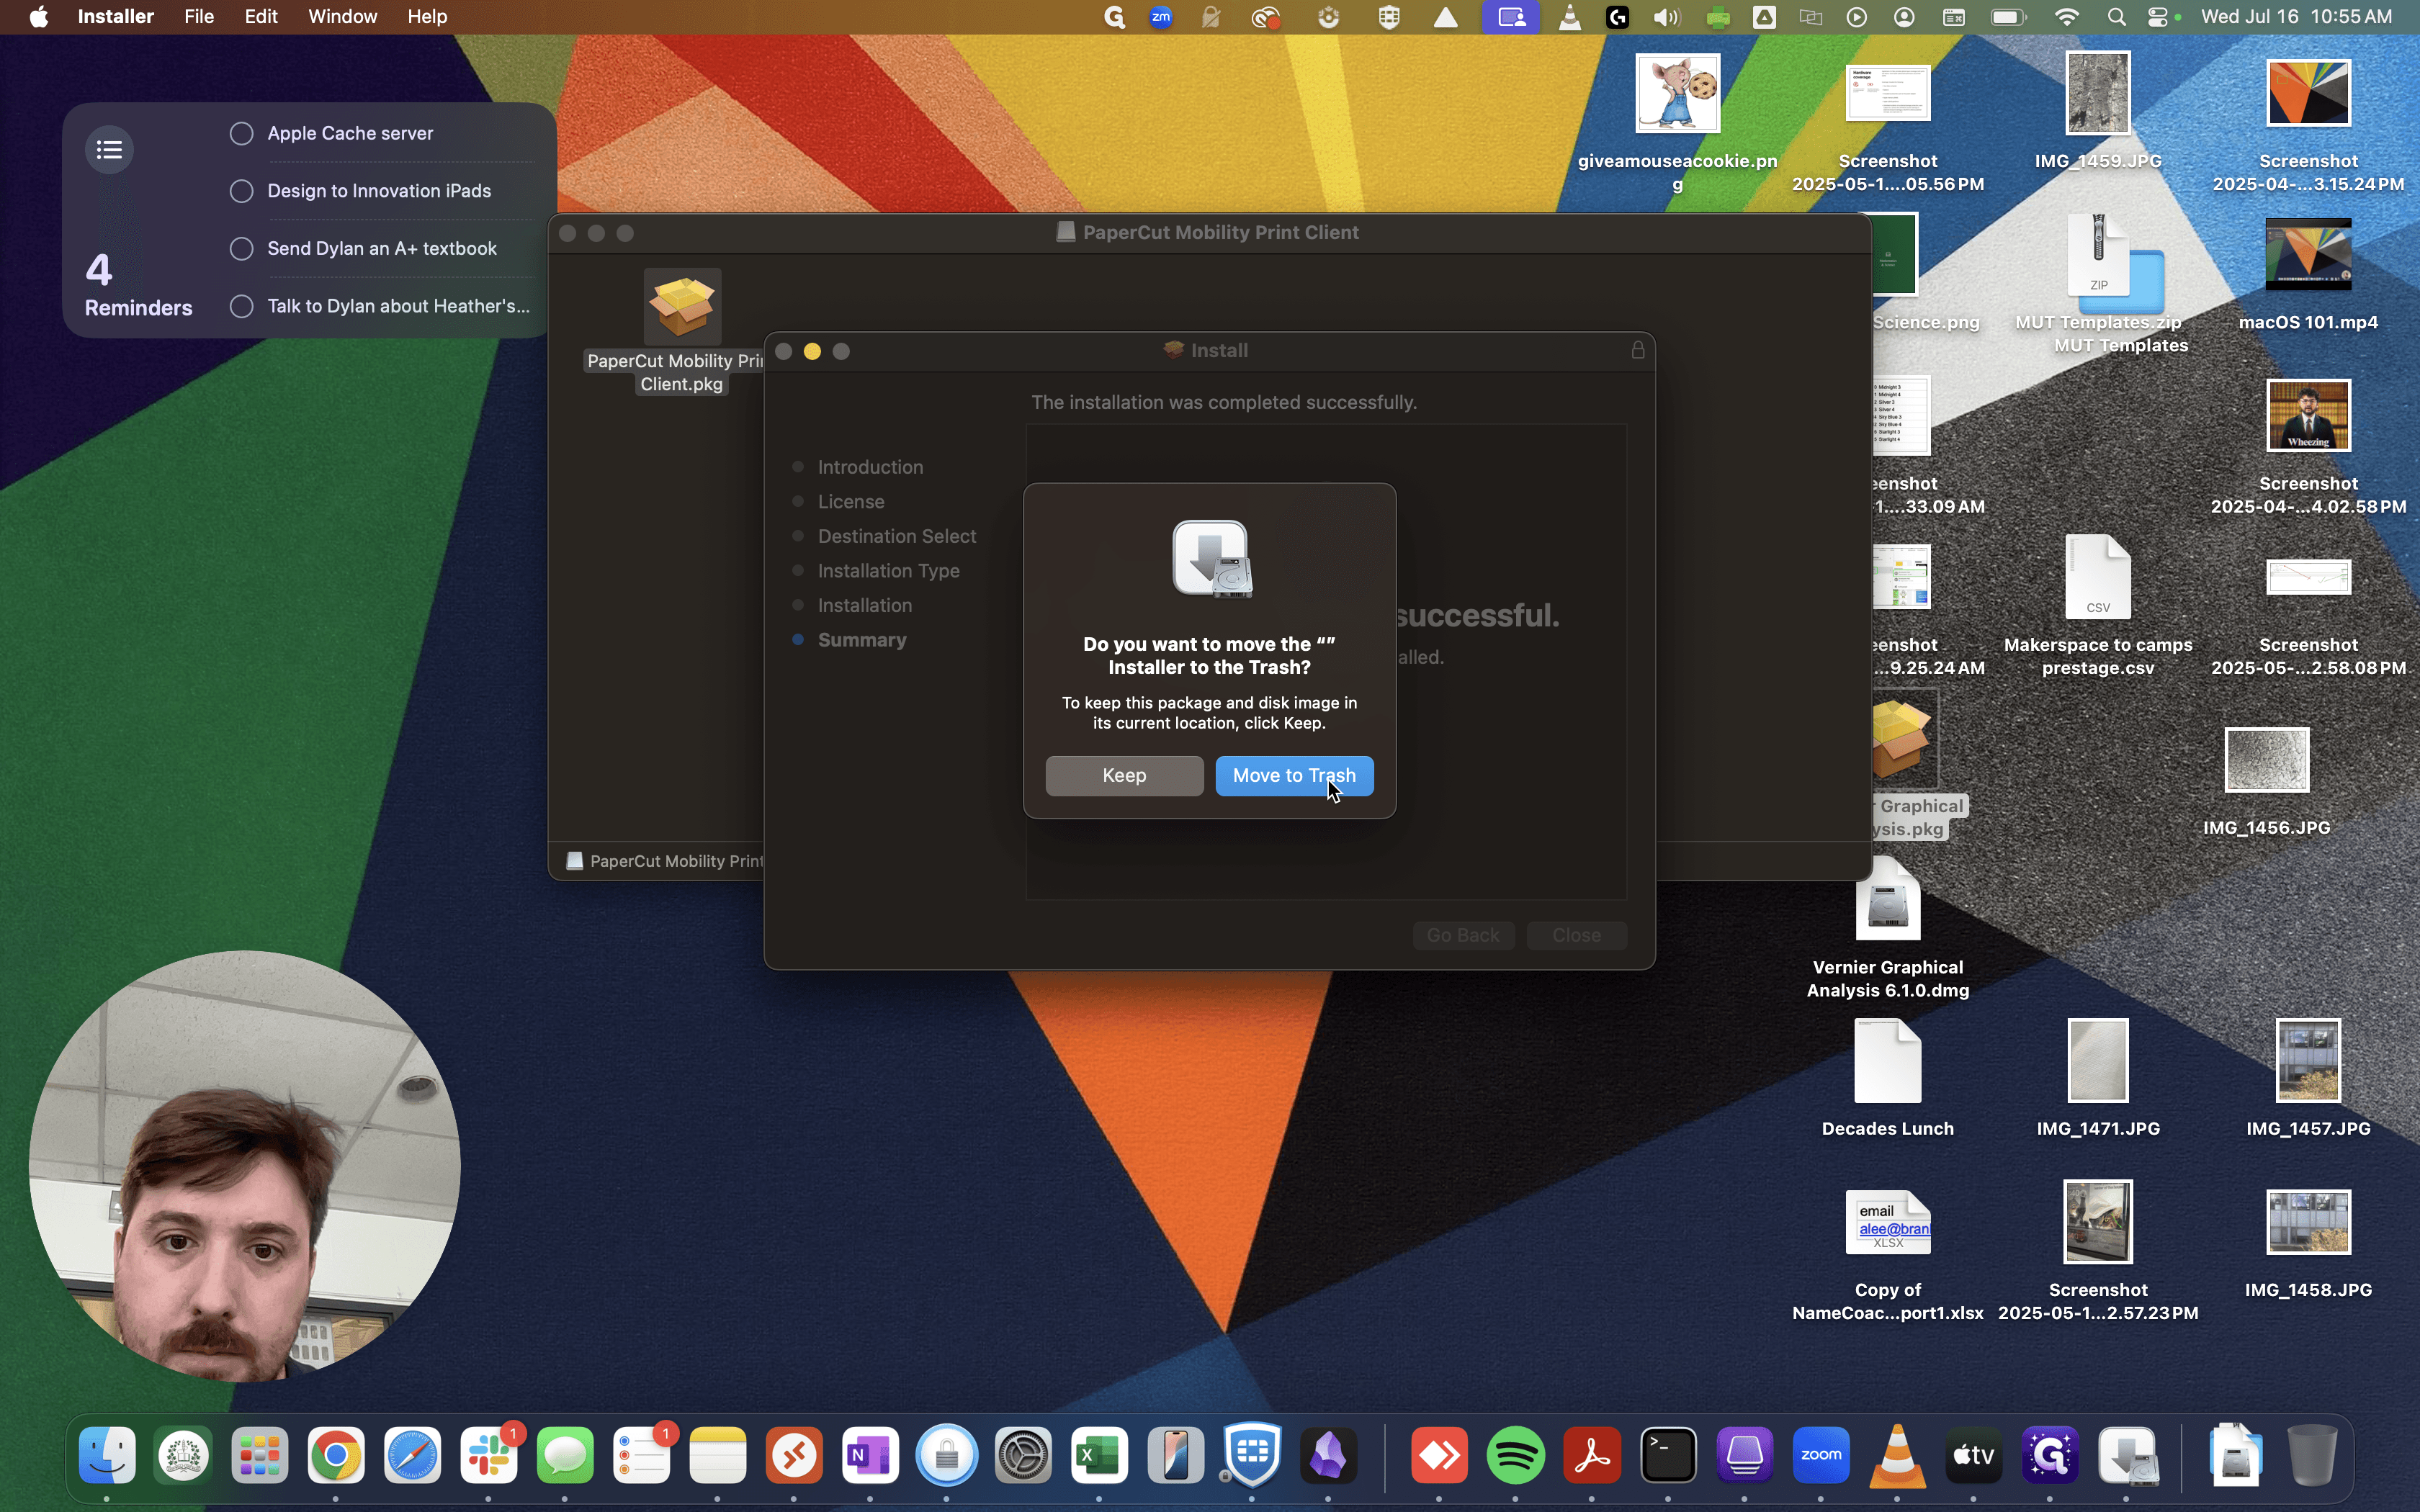Click the lock icon in Install window
Image resolution: width=2420 pixels, height=1512 pixels.
click(1638, 350)
